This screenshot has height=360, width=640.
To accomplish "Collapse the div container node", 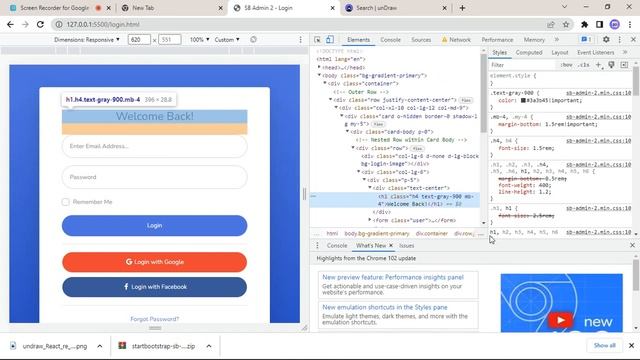I will coord(325,84).
